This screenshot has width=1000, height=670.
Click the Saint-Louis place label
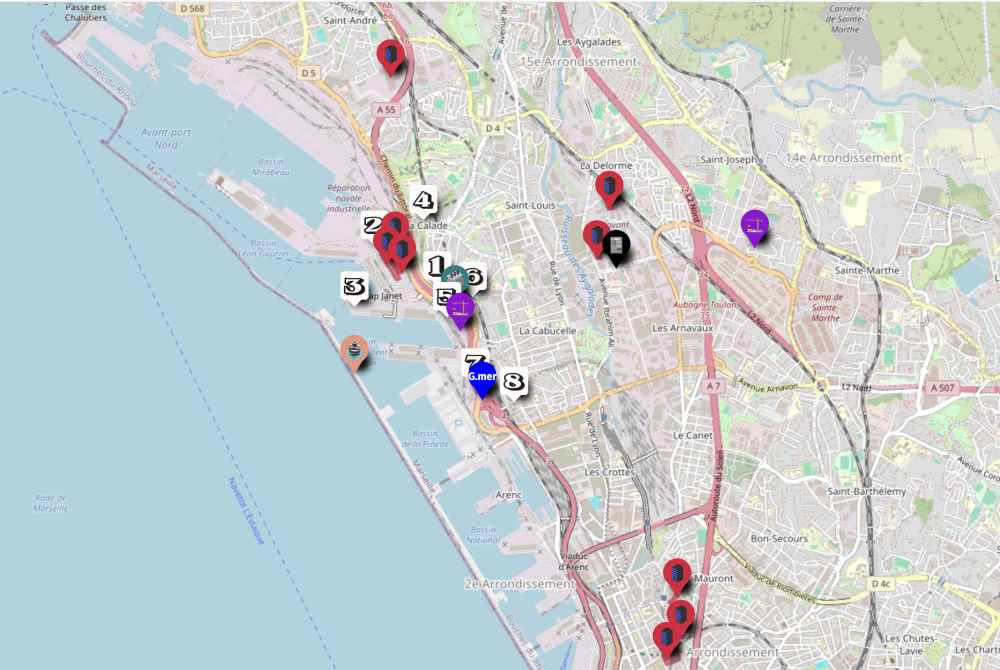tap(530, 206)
